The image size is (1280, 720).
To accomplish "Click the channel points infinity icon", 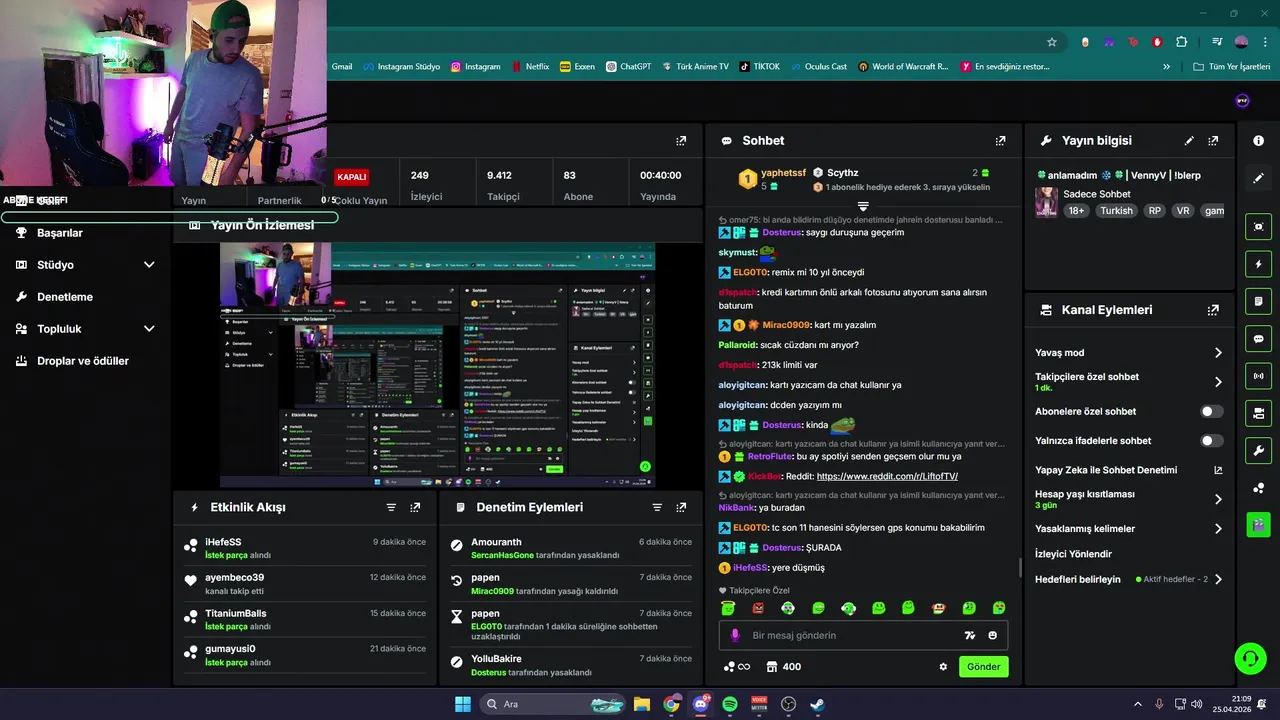I will tap(736, 667).
